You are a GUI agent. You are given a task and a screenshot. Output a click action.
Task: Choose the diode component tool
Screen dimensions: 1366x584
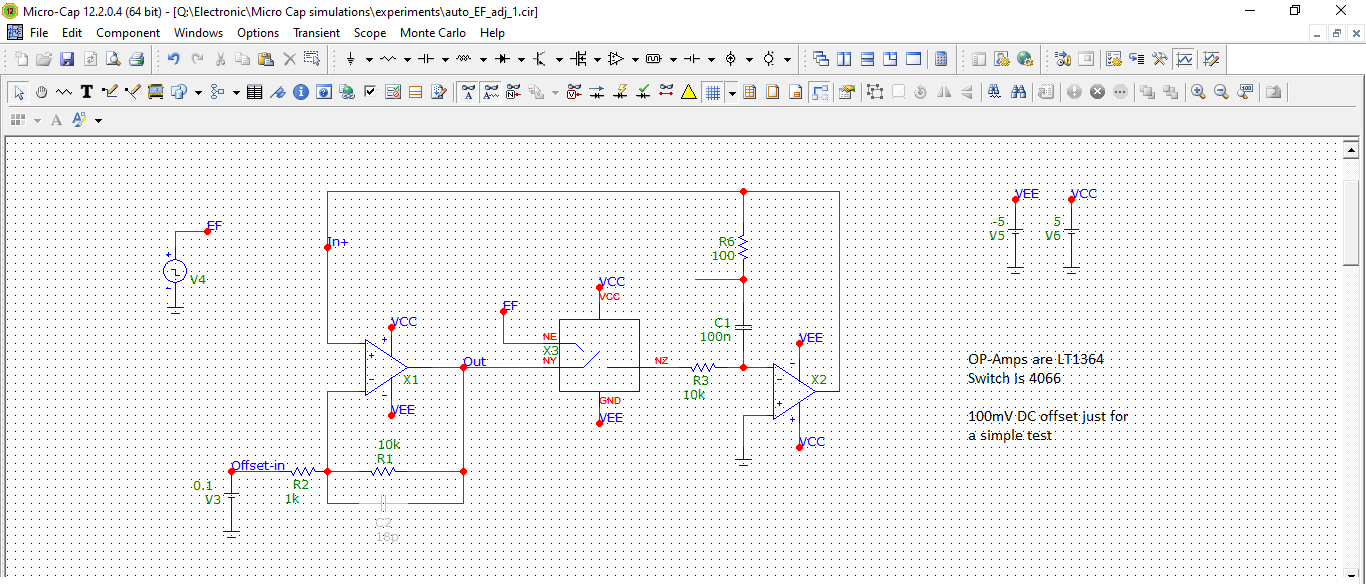(x=502, y=59)
